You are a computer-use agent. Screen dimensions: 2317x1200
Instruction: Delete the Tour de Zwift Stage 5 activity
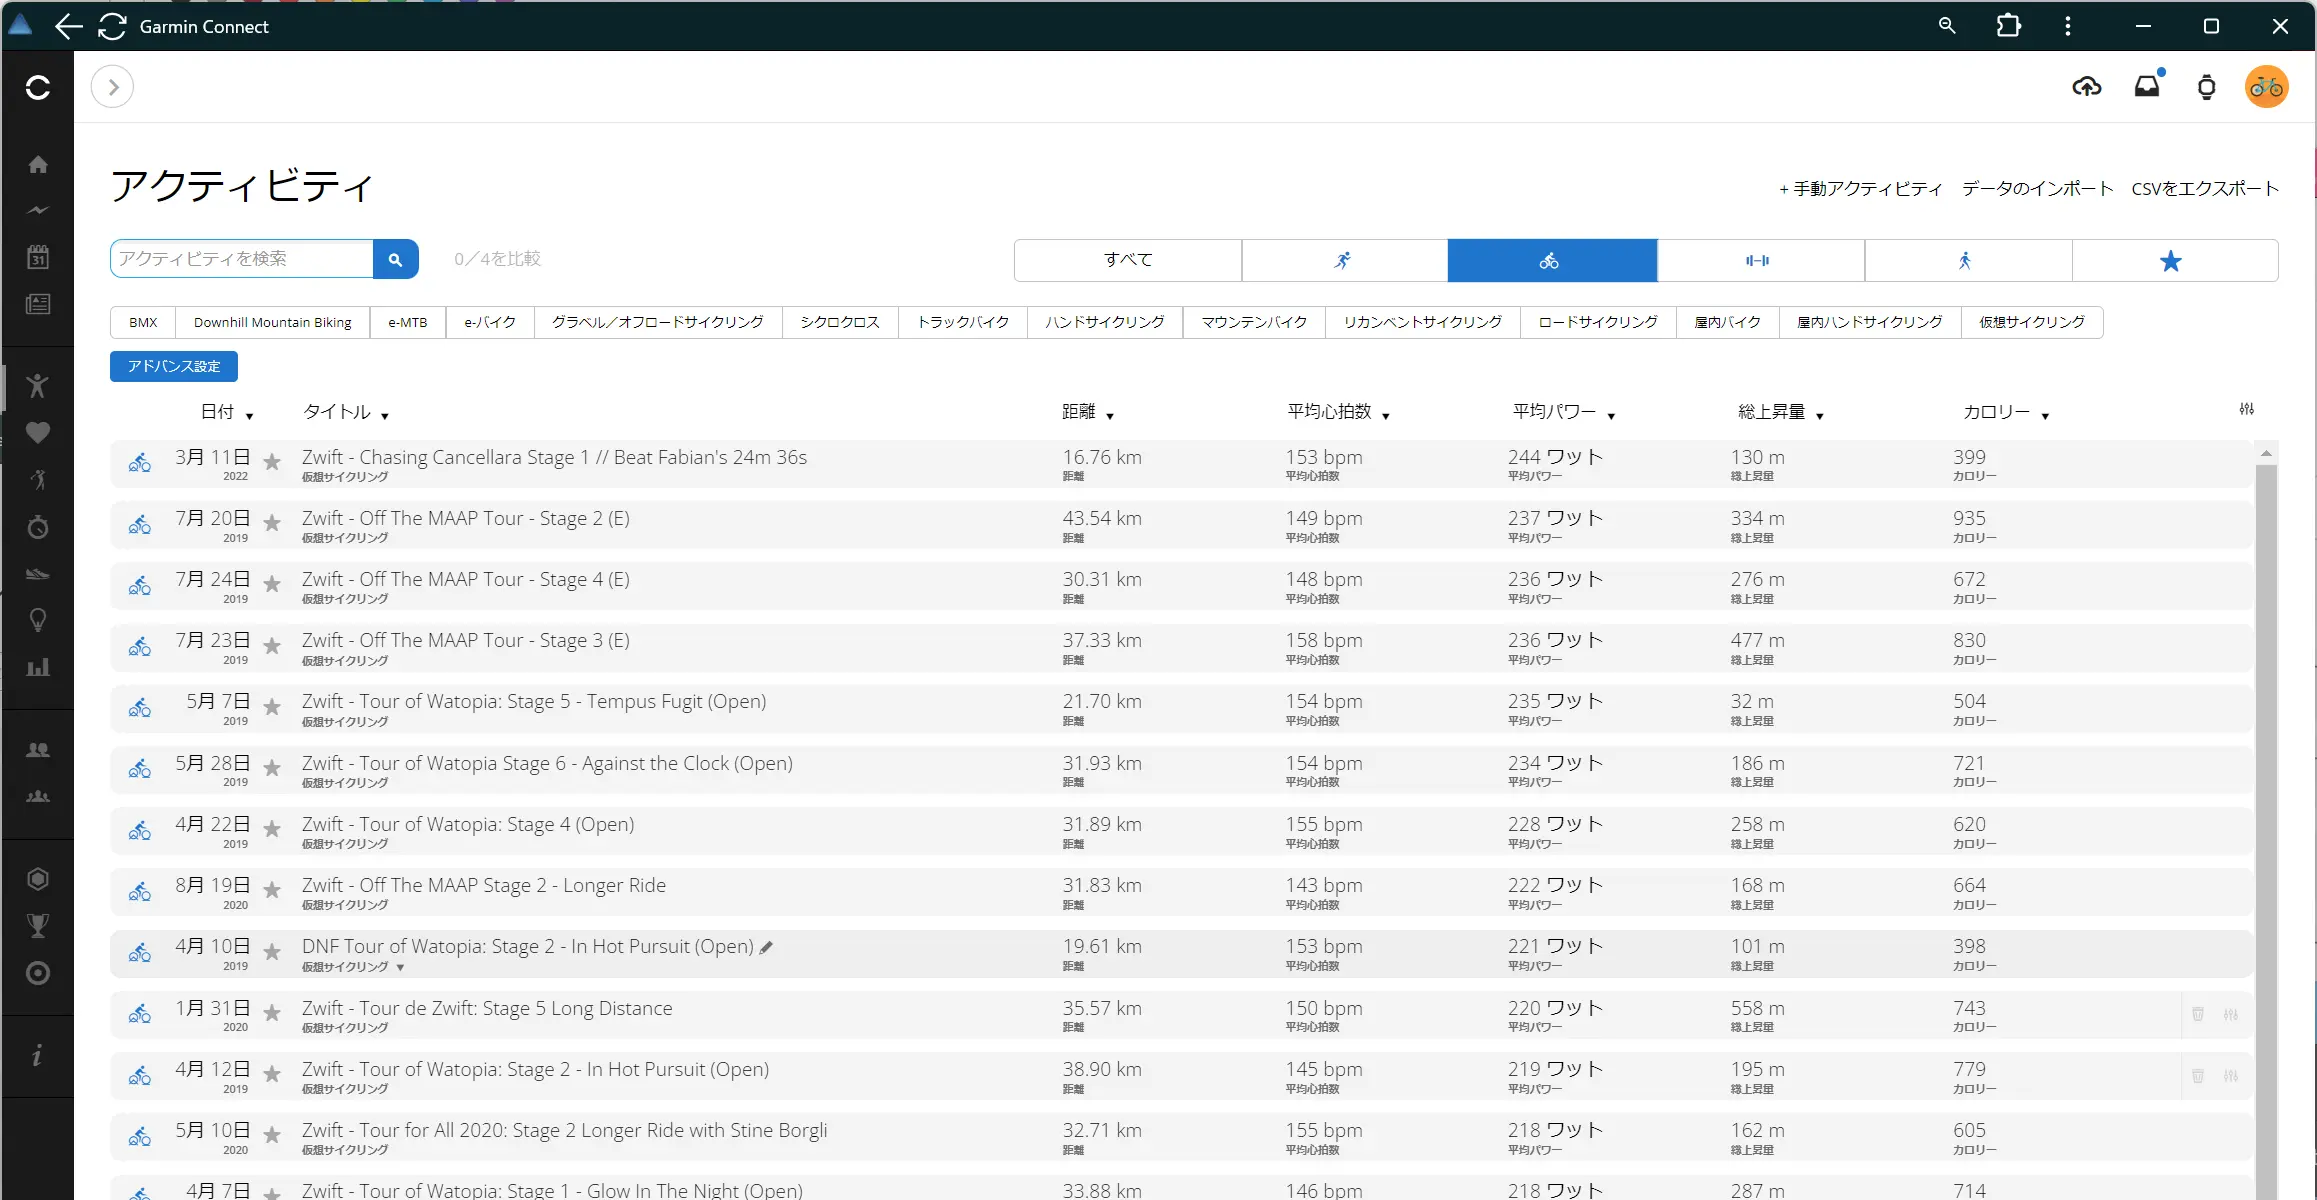(x=2198, y=1014)
